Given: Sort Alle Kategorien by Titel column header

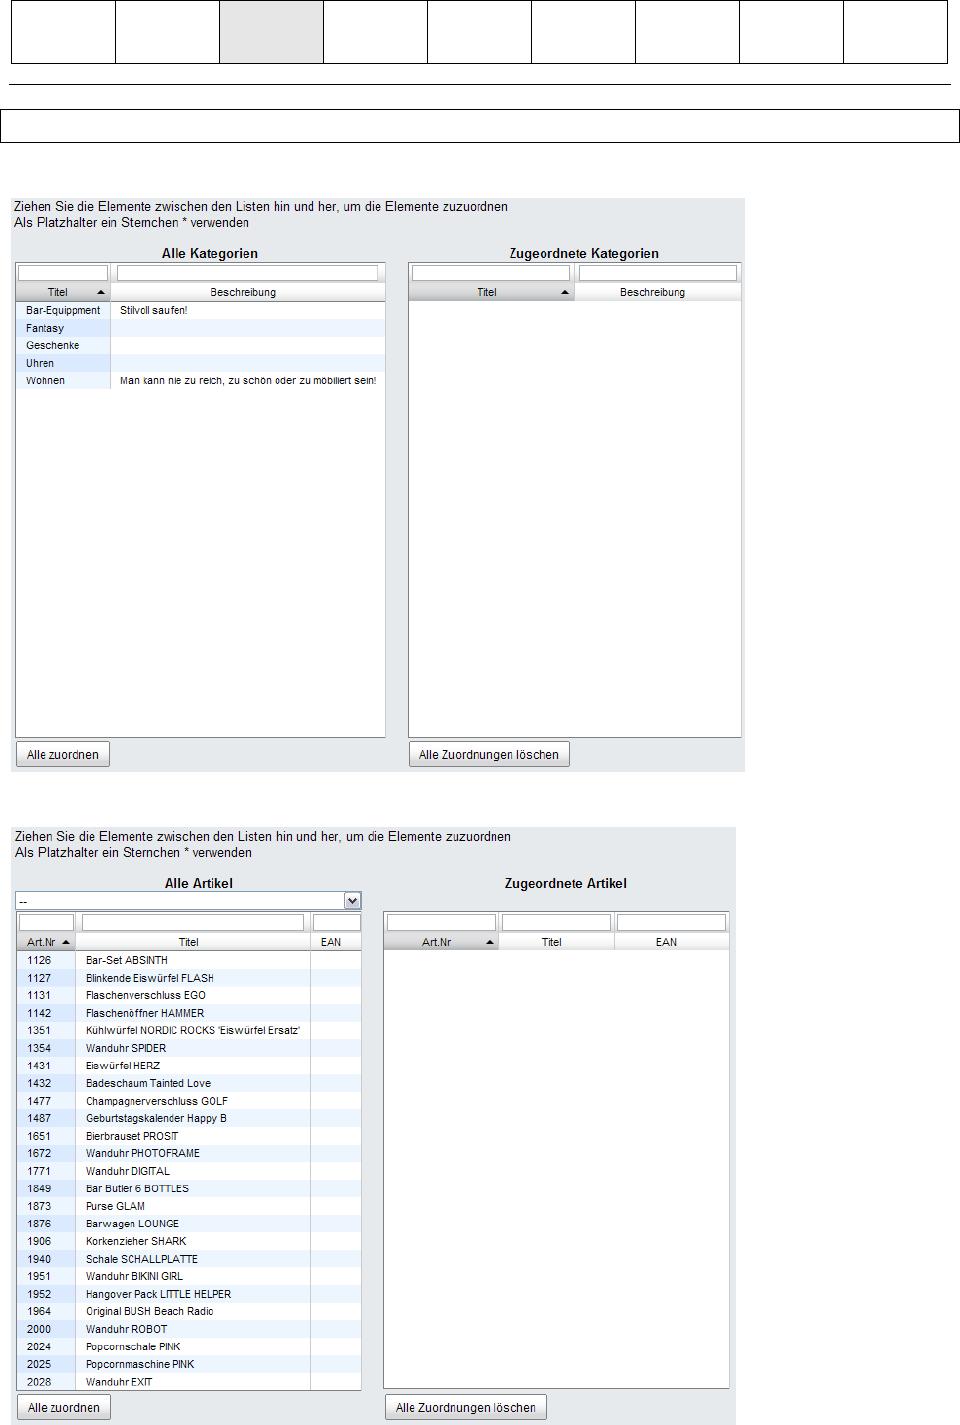Looking at the screenshot, I should (x=63, y=292).
